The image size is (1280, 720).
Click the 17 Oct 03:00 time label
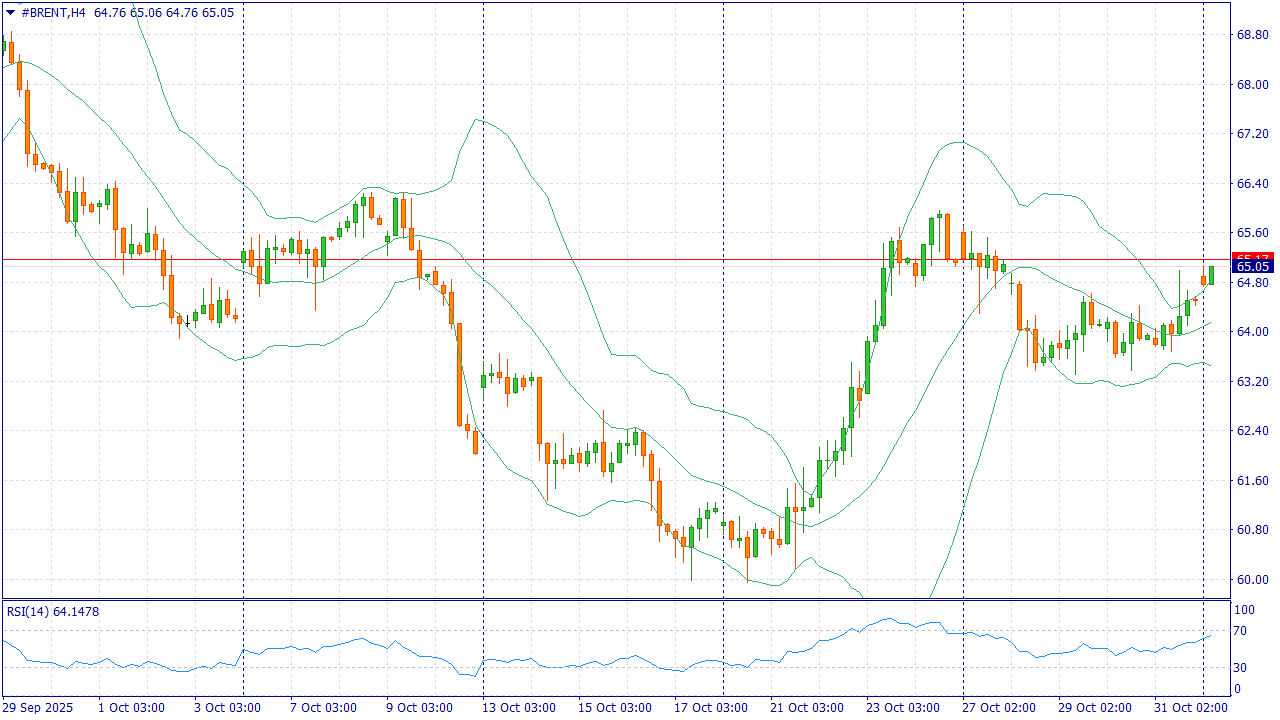pos(711,708)
